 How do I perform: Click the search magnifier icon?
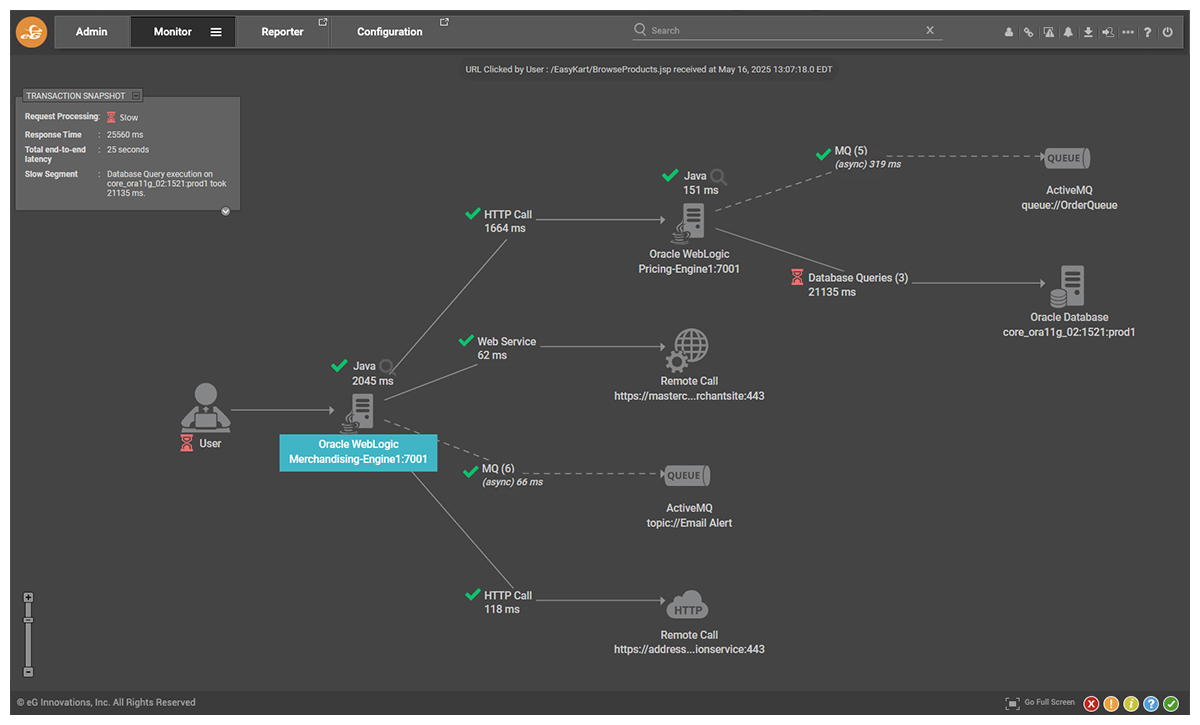[640, 30]
